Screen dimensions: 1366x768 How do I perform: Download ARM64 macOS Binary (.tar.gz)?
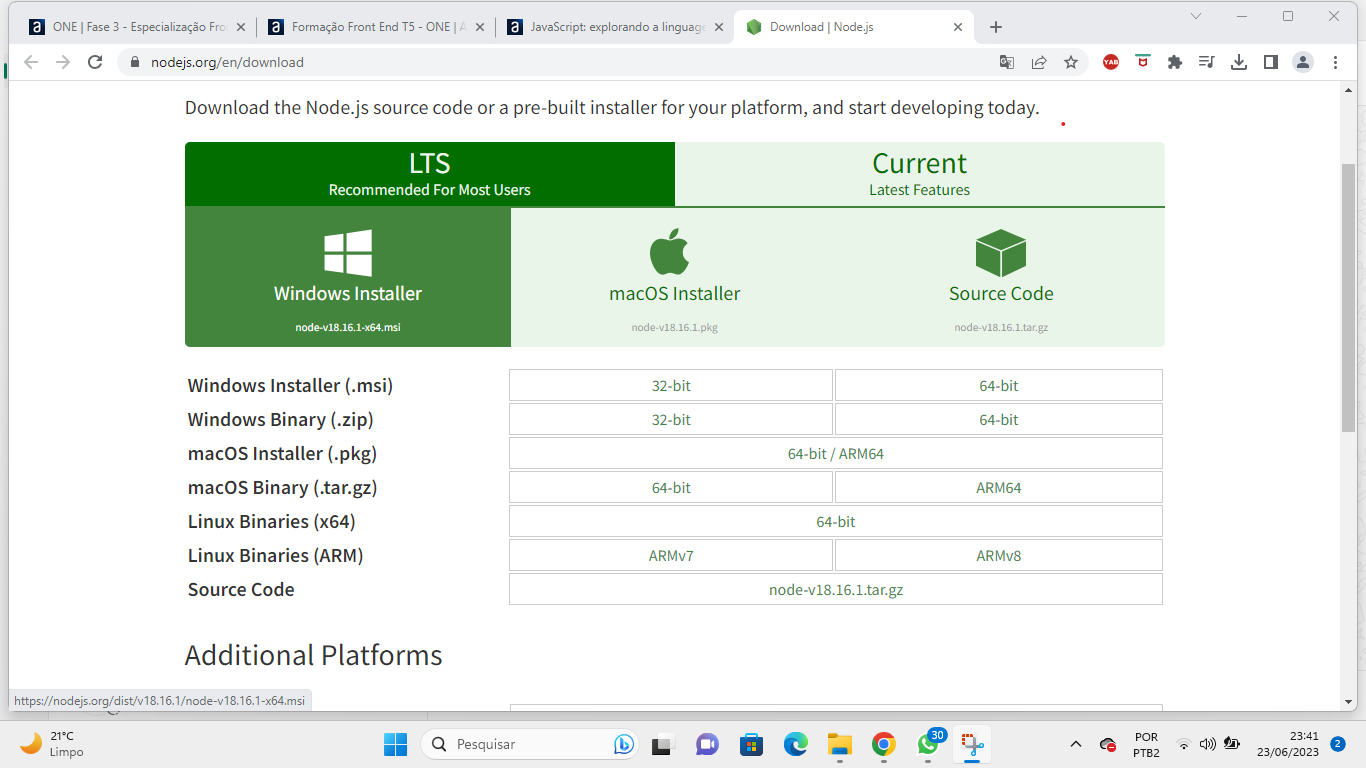click(x=999, y=487)
